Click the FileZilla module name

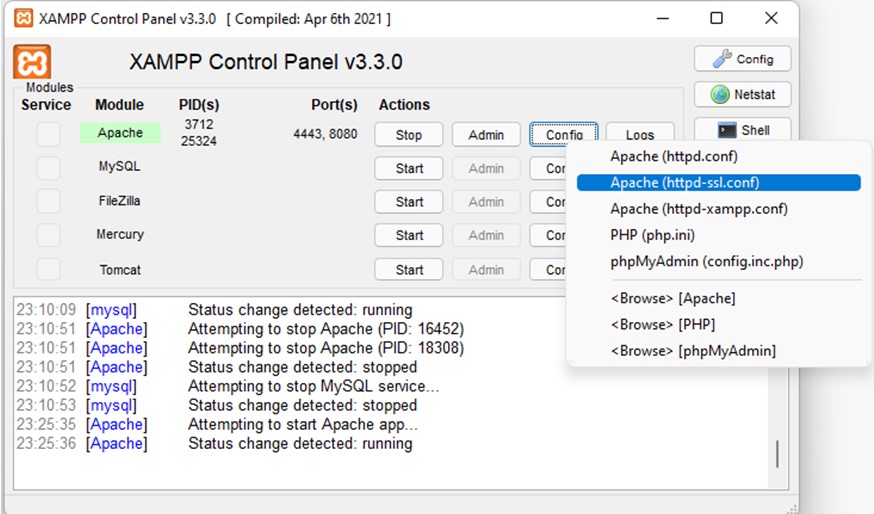(119, 201)
